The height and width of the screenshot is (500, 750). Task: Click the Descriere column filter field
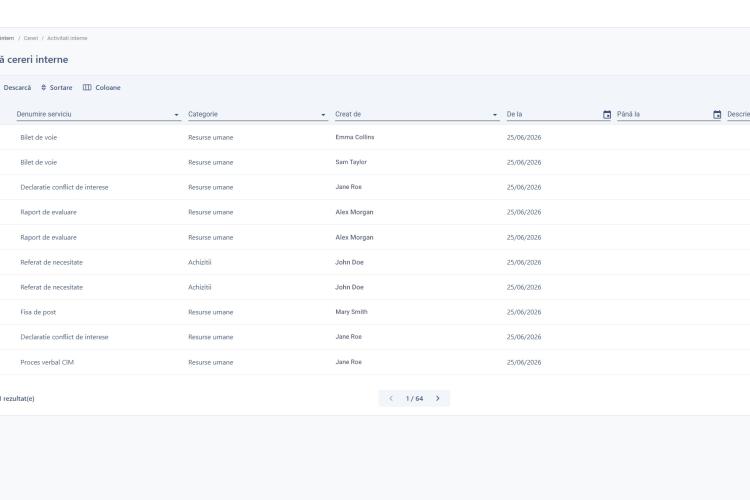click(739, 114)
